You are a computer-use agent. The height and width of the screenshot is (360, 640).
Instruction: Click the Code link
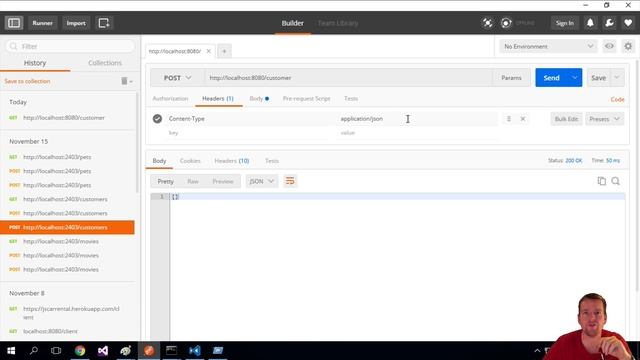point(617,99)
